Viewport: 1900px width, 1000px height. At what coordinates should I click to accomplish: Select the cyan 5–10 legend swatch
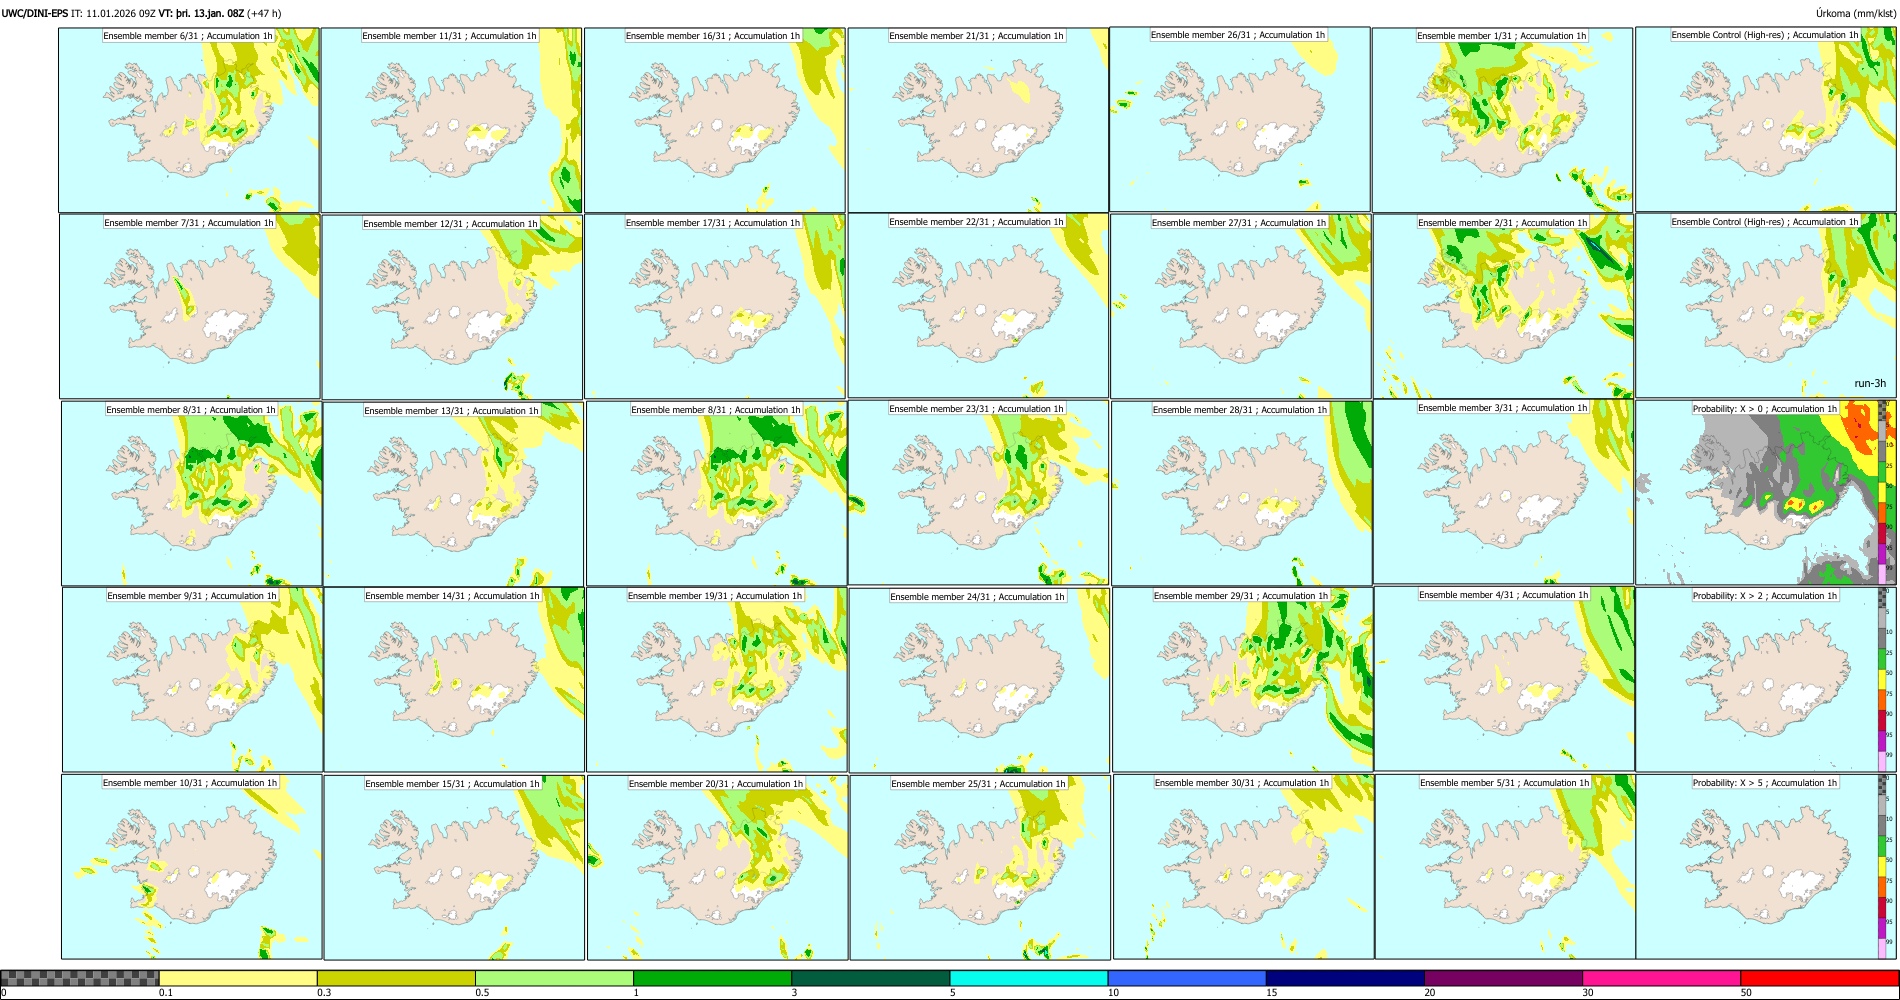pyautogui.click(x=1029, y=978)
